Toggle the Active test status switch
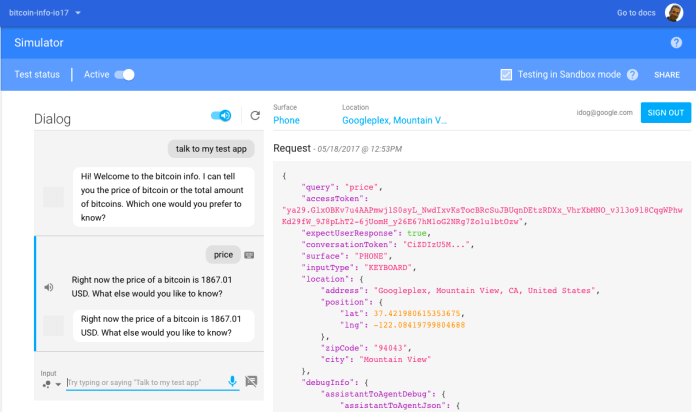The image size is (696, 412). 124,75
